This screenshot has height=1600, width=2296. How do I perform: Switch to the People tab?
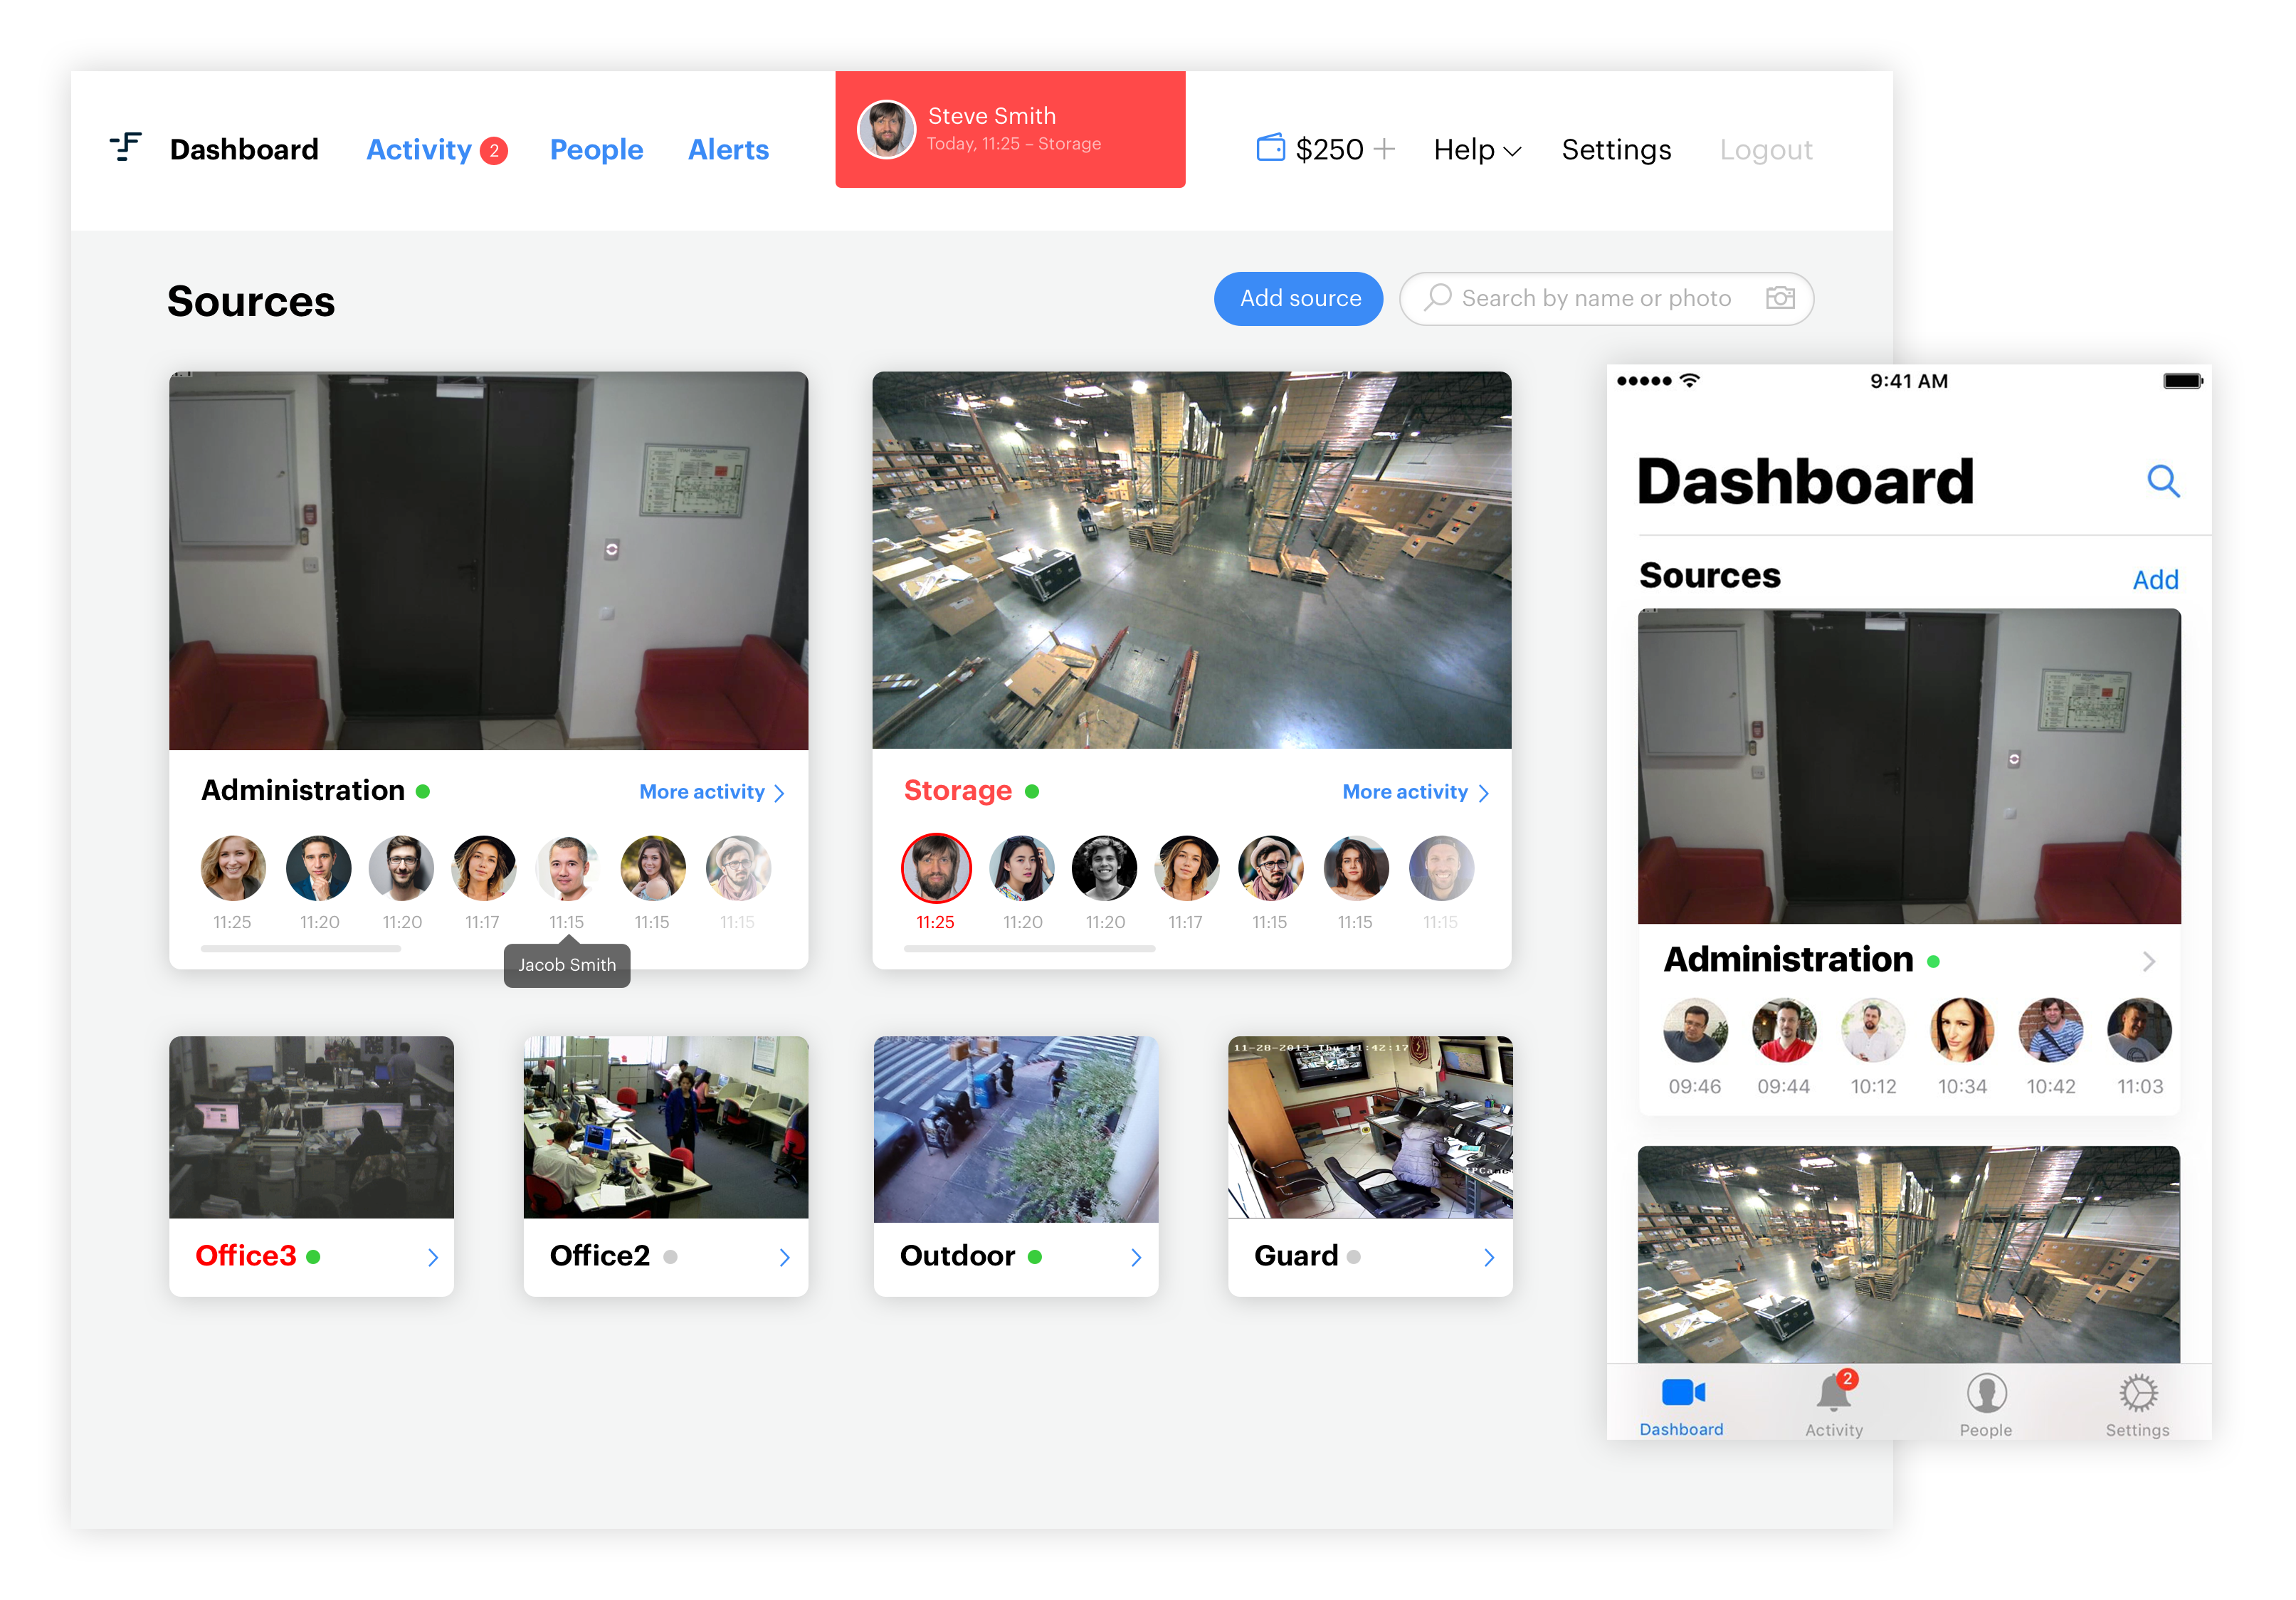596,150
